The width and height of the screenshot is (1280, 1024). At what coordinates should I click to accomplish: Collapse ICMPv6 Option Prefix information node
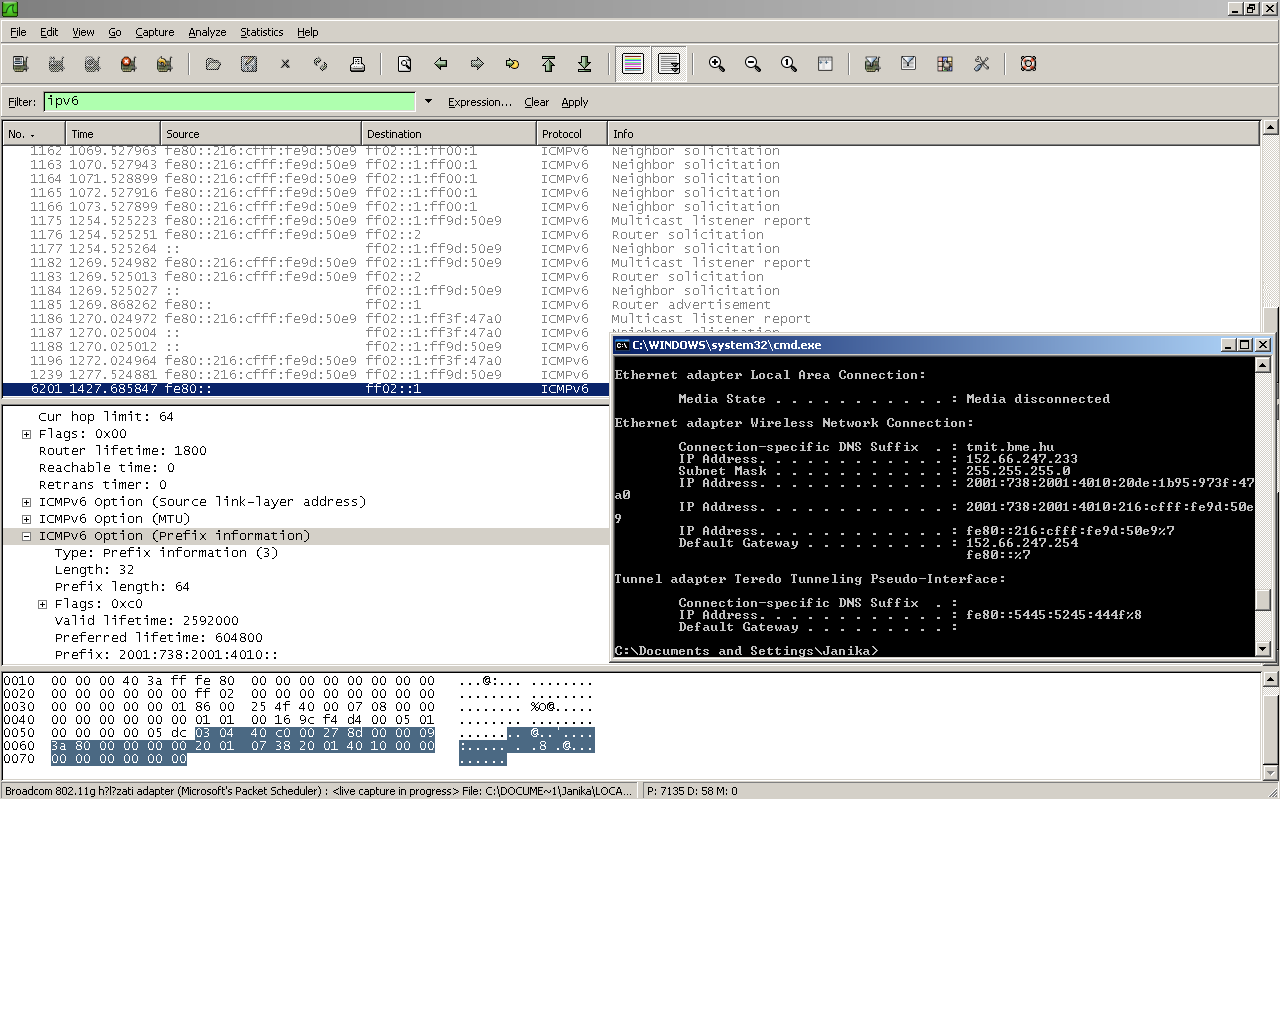point(26,536)
